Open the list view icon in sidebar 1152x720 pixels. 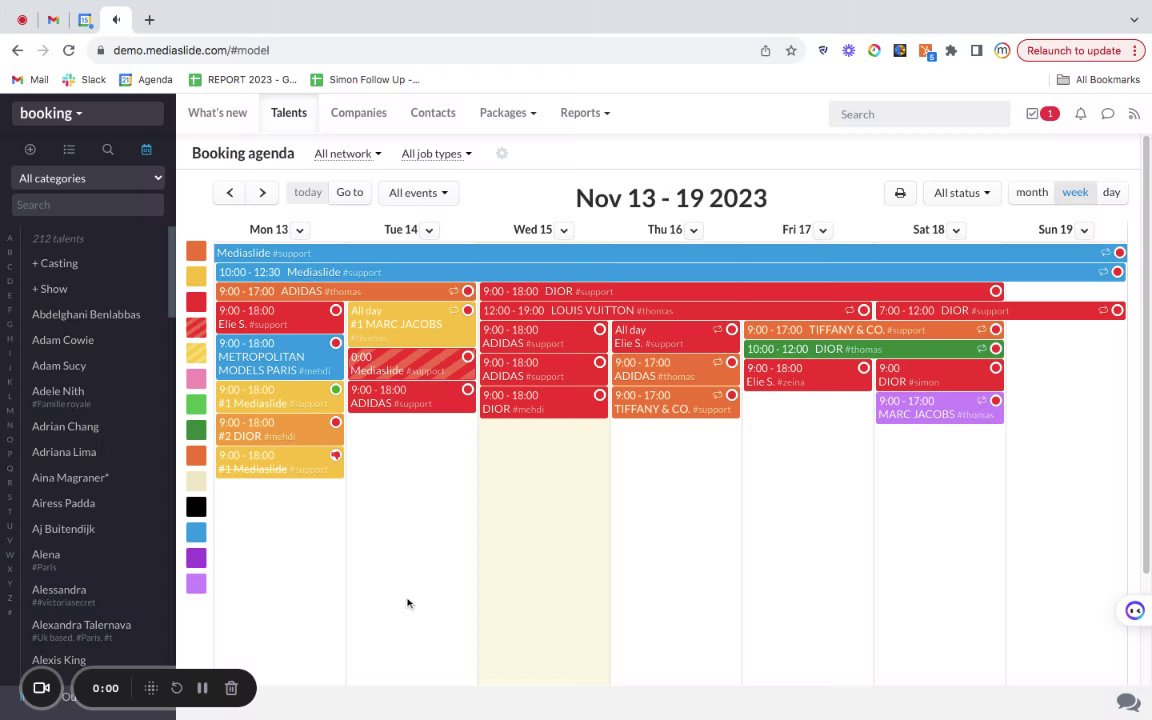coord(69,149)
